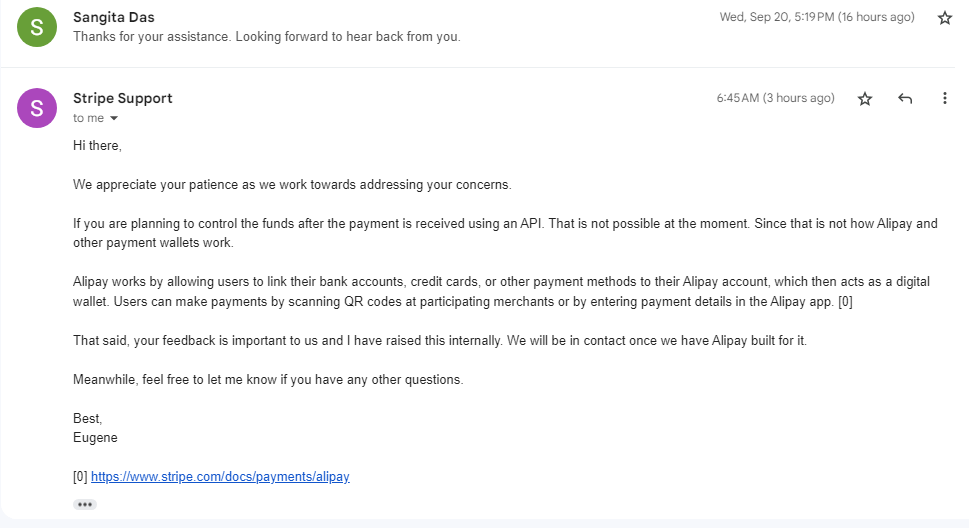Select the Sangita Das sender name
Image resolution: width=969 pixels, height=528 pixels.
[114, 17]
